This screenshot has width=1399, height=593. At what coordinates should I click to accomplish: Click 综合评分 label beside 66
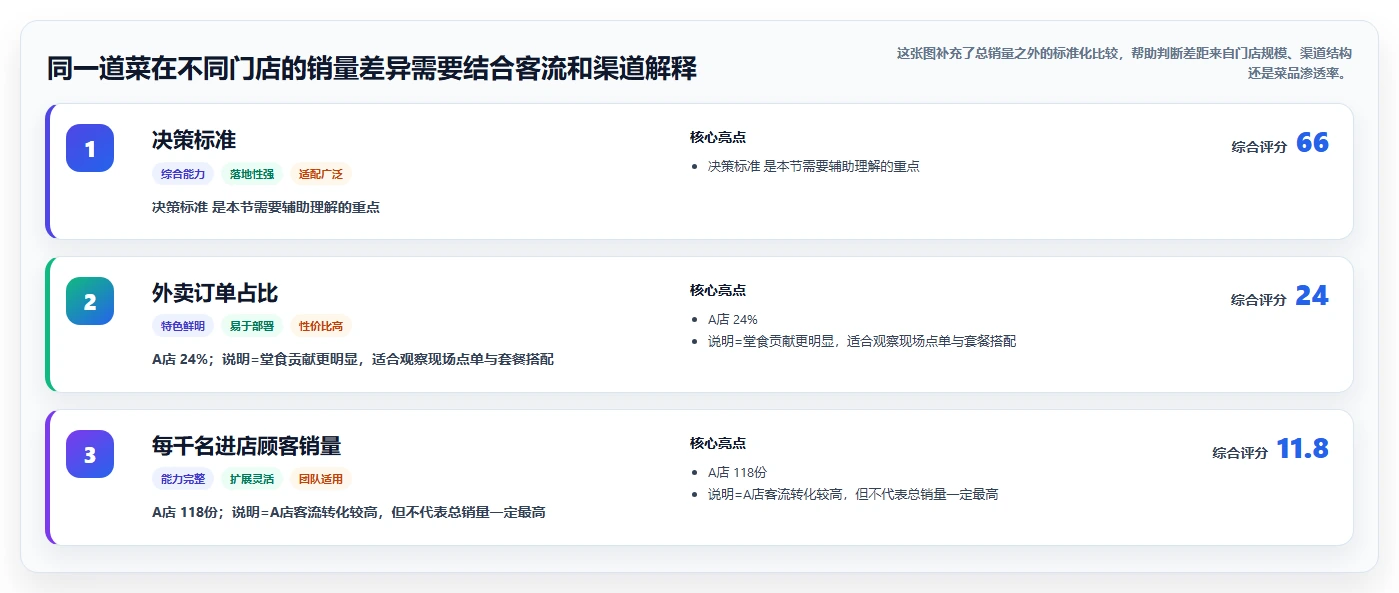[x=1259, y=147]
